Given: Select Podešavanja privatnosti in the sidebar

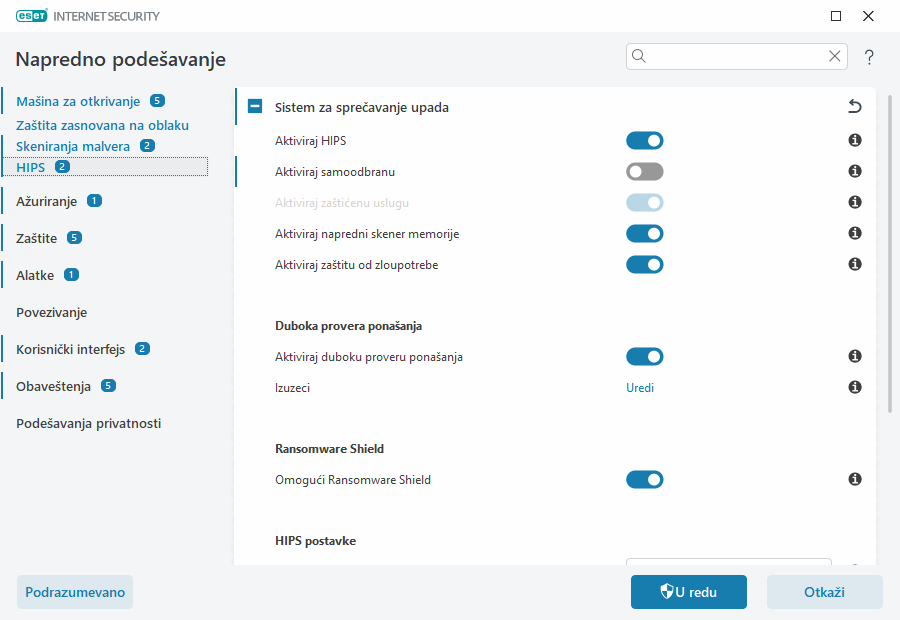Looking at the screenshot, I should pyautogui.click(x=88, y=423).
